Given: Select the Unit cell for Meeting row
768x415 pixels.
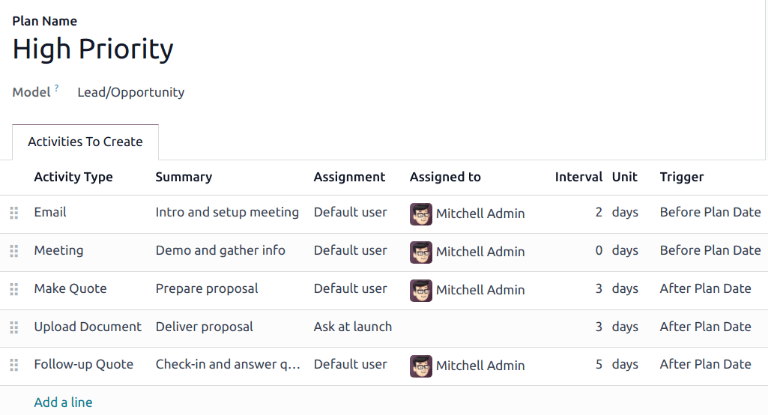Looking at the screenshot, I should [x=625, y=251].
